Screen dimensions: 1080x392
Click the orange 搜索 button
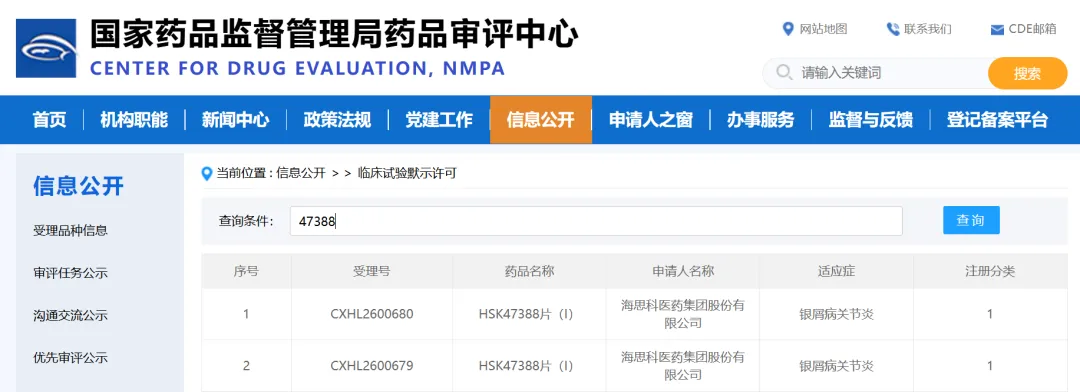tap(1027, 73)
